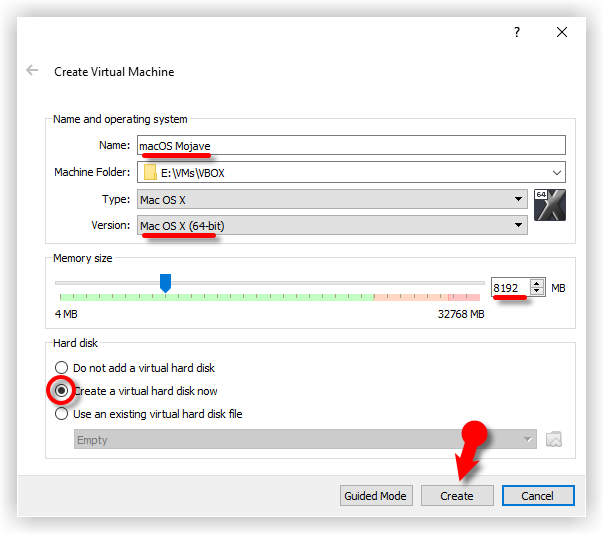Increase memory with the up stepper arrow

click(x=537, y=283)
